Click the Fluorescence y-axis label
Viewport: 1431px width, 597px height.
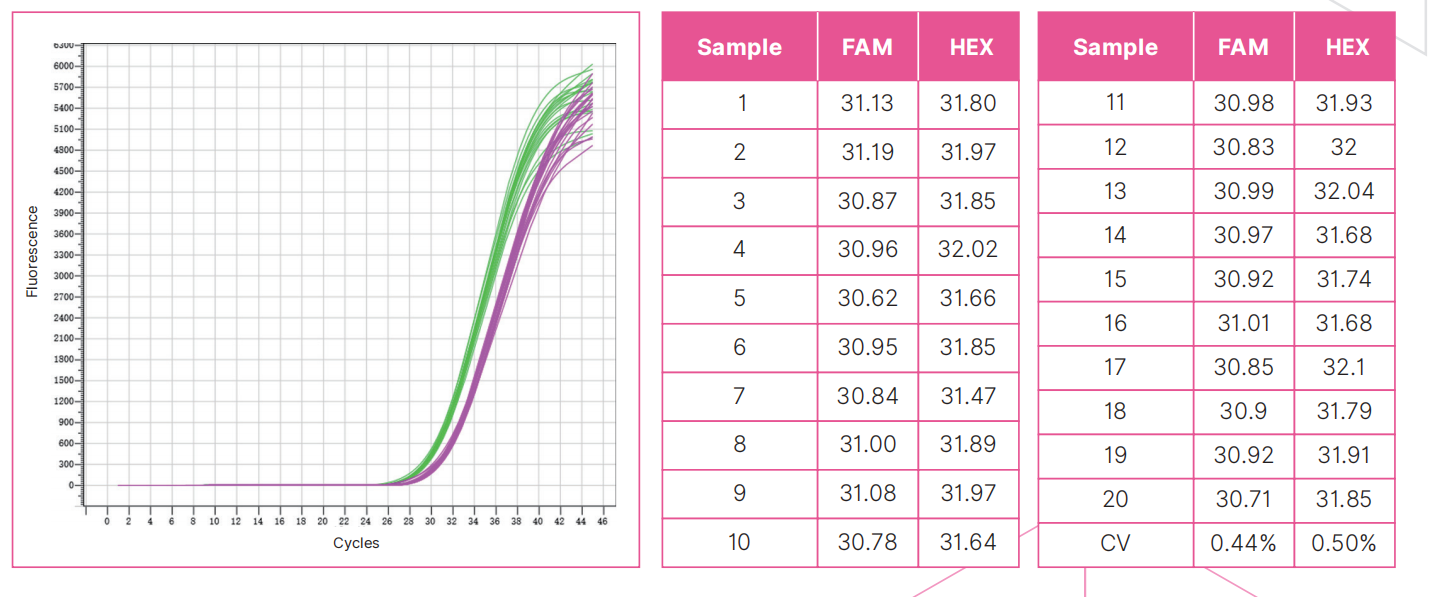[32, 251]
